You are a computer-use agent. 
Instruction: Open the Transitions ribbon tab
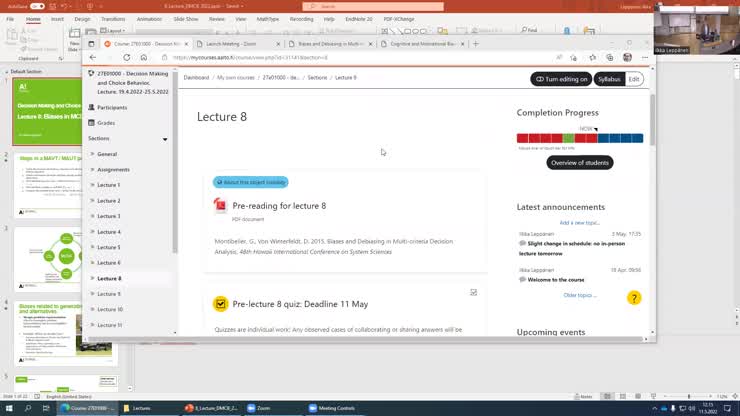(113, 19)
